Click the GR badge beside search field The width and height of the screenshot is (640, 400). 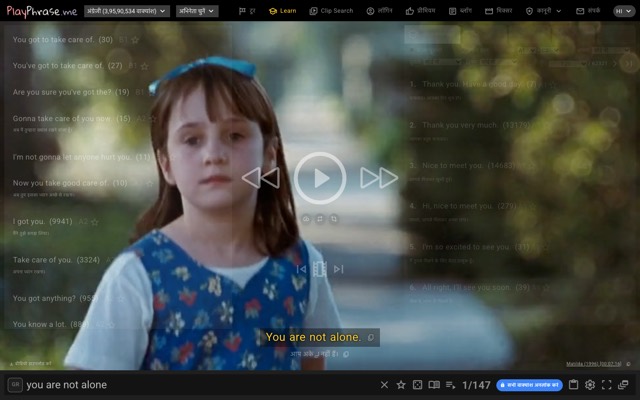pos(15,384)
